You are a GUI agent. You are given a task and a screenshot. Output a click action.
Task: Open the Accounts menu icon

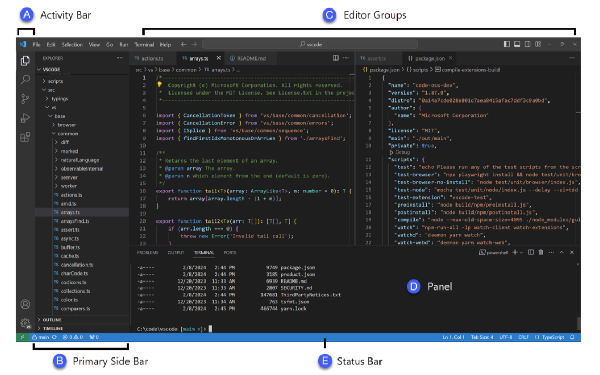pyautogui.click(x=25, y=304)
